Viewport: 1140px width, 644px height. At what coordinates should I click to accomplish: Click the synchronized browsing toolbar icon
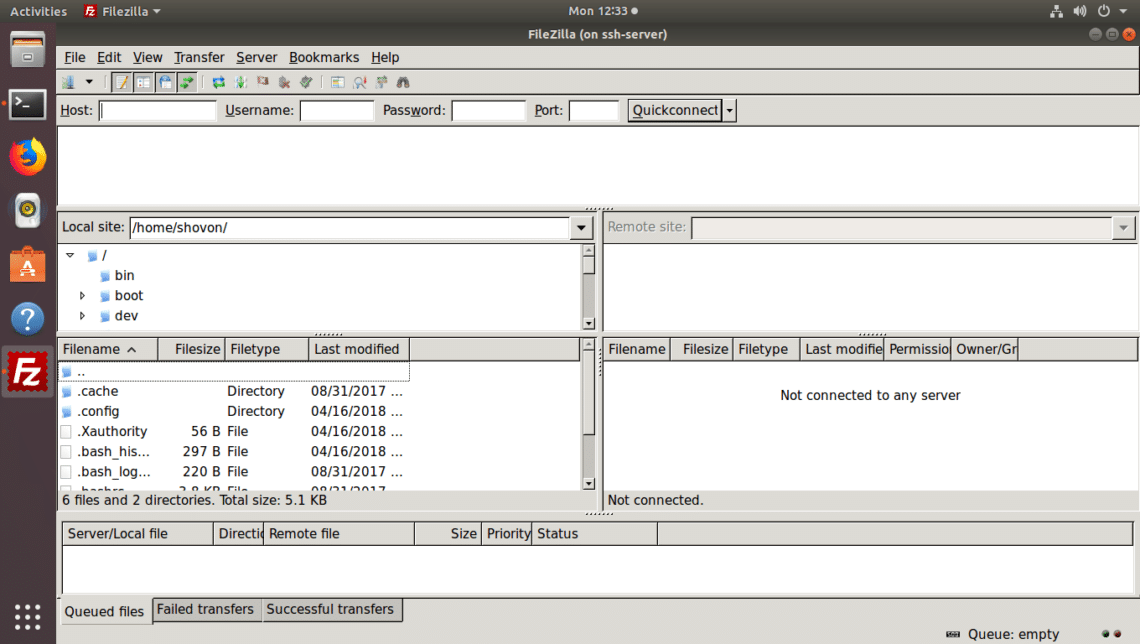pyautogui.click(x=381, y=82)
